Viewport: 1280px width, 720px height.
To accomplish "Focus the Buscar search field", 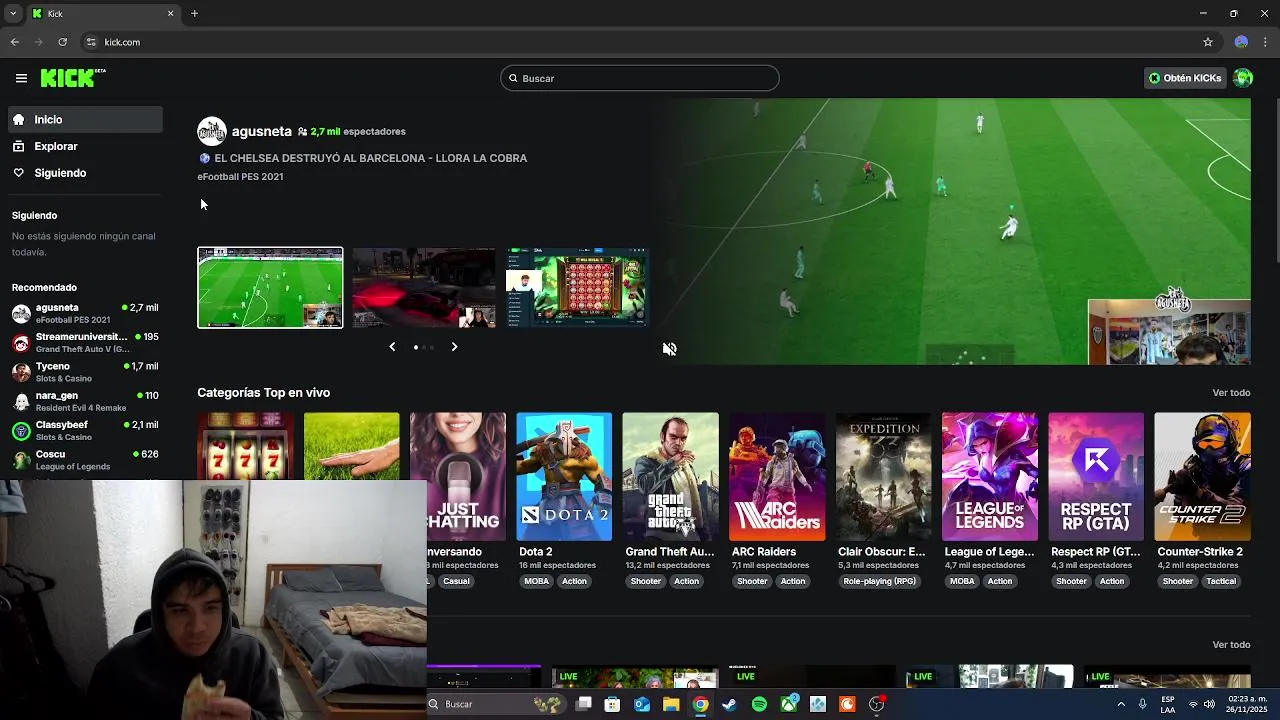I will pyautogui.click(x=640, y=78).
